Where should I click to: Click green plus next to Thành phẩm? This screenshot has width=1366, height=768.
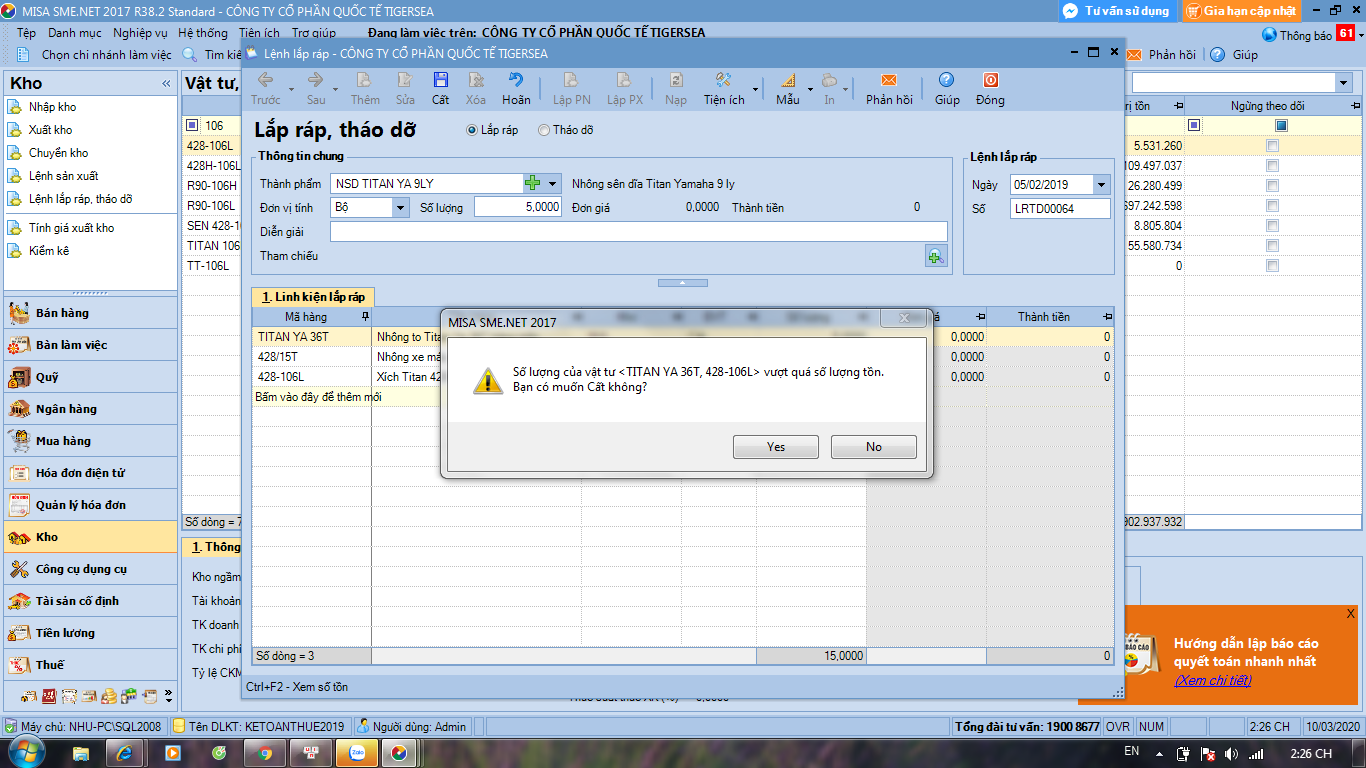pos(532,183)
